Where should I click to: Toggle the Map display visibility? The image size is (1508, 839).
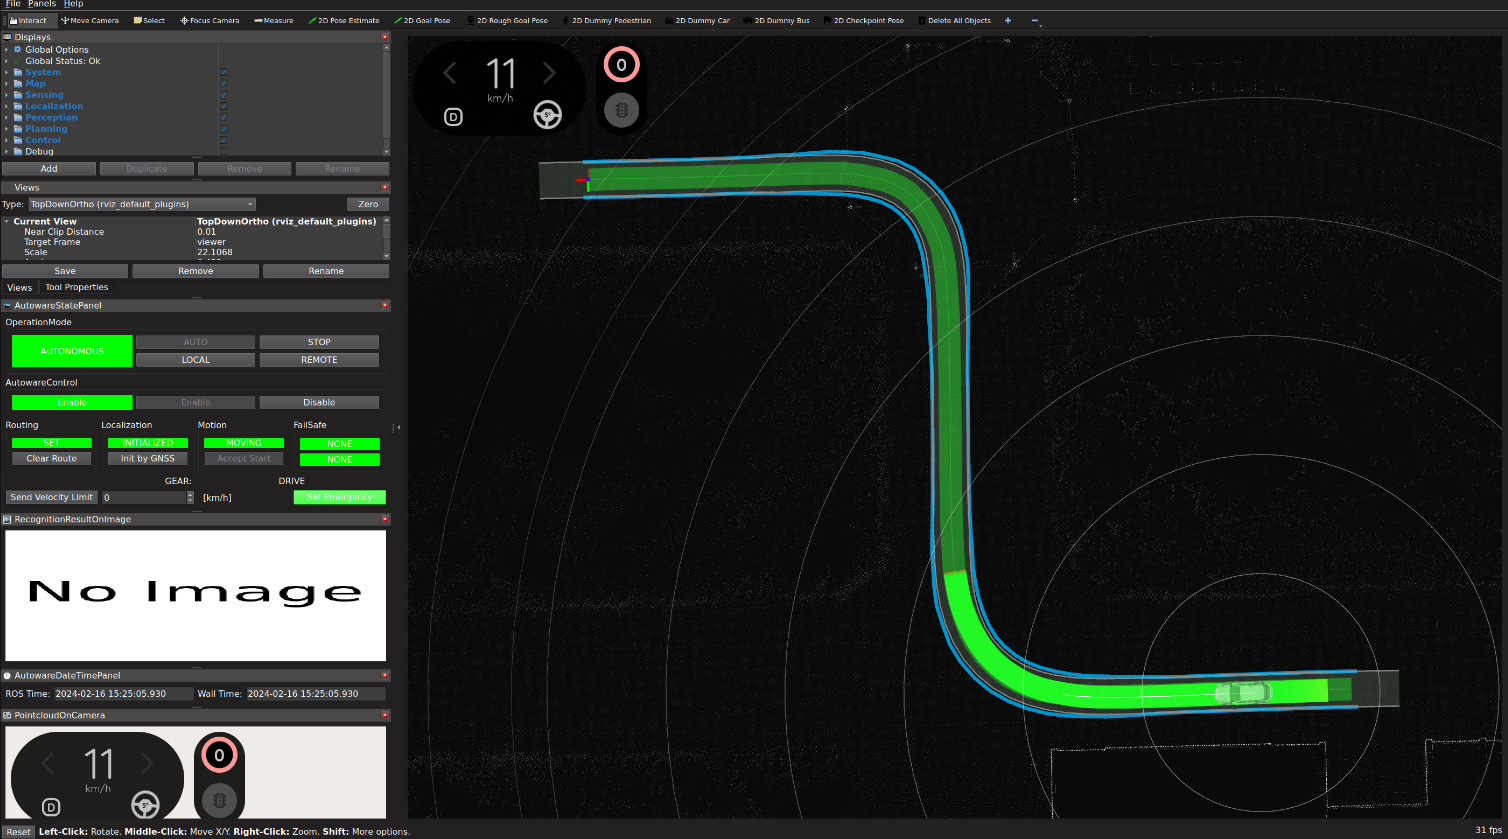coord(224,83)
